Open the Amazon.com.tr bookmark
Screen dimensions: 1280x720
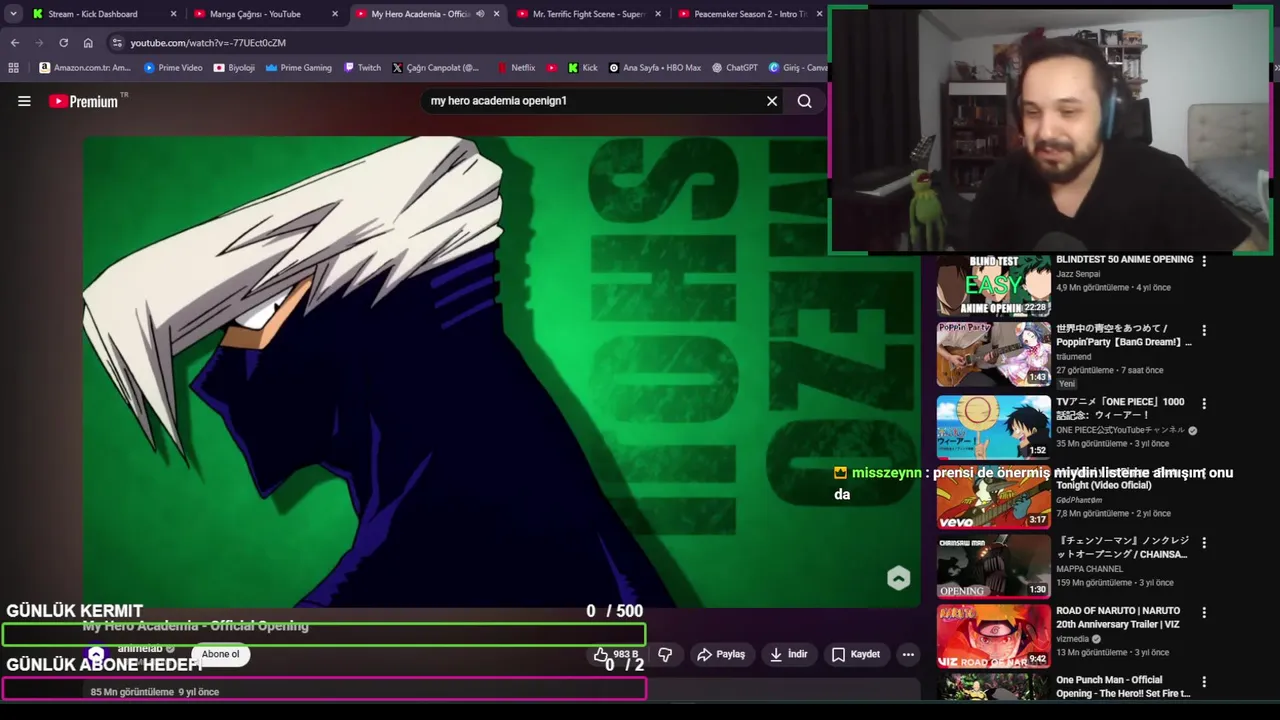click(x=85, y=68)
